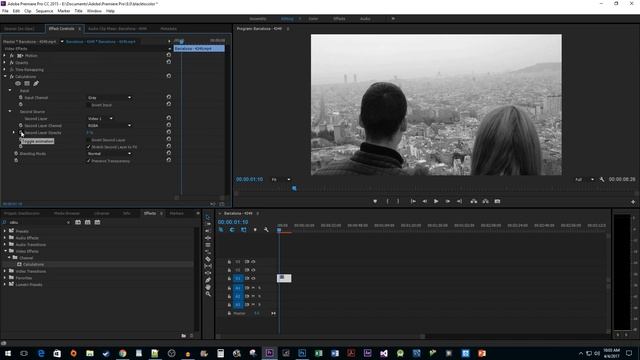This screenshot has height=360, width=640.
Task: Select the Calculations effect in Effects list
Action: pyautogui.click(x=33, y=264)
